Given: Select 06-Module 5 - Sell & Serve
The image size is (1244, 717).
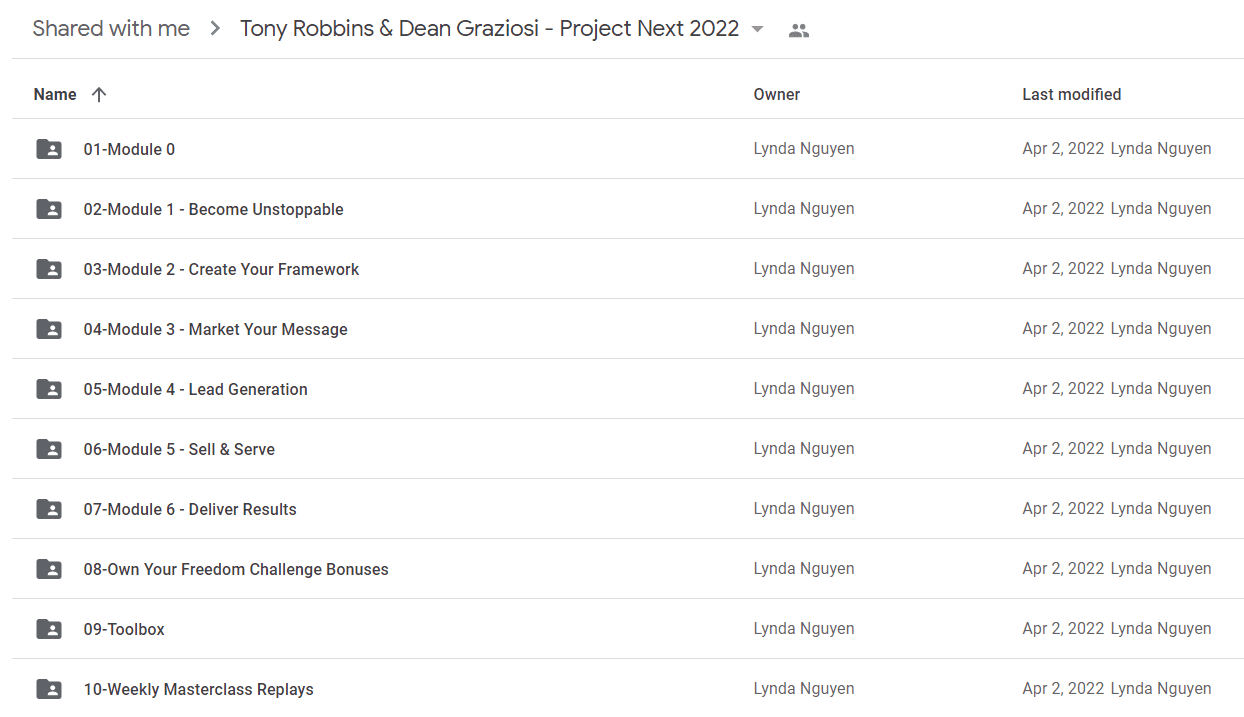Looking at the screenshot, I should coord(179,449).
